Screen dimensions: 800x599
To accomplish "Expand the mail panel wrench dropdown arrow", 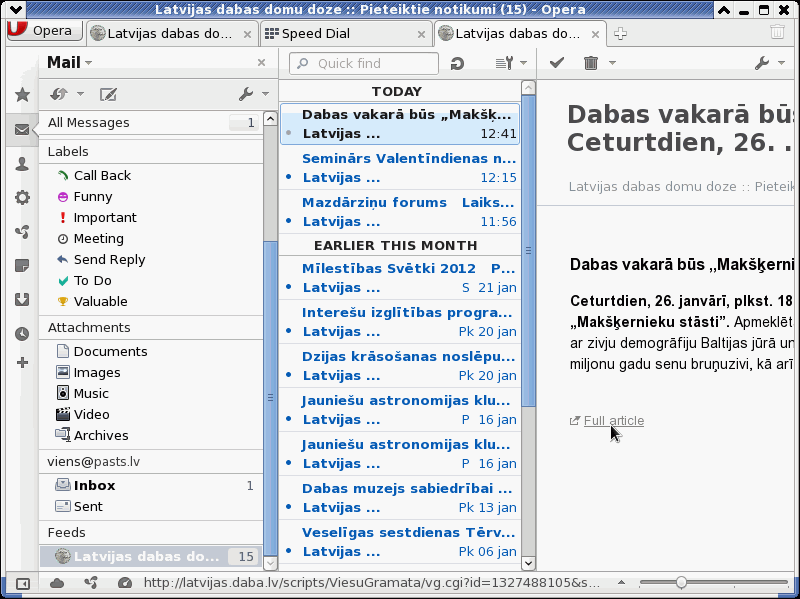I will tap(265, 94).
